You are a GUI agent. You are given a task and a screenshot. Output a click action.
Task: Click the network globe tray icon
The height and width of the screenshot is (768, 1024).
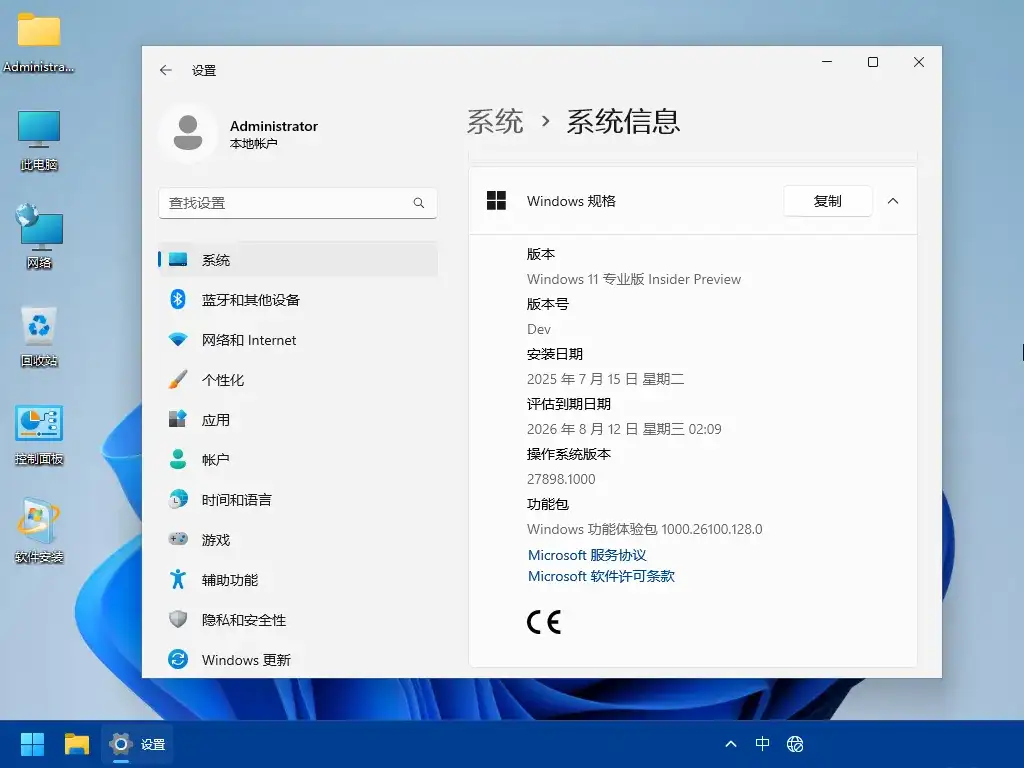795,744
